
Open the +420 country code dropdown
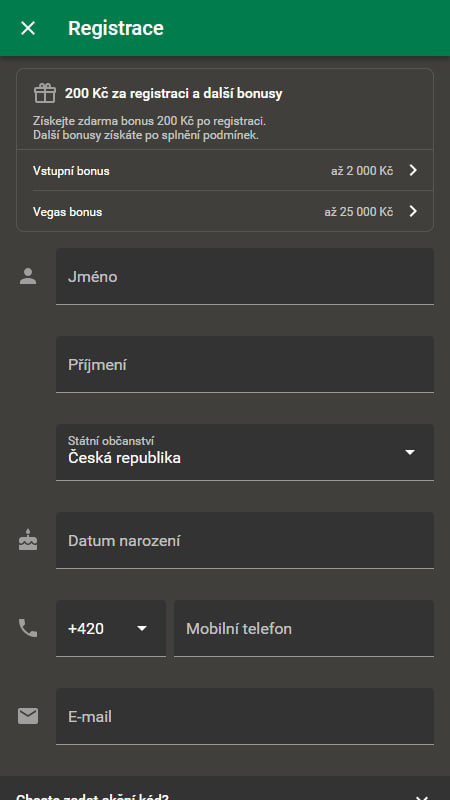[111, 628]
